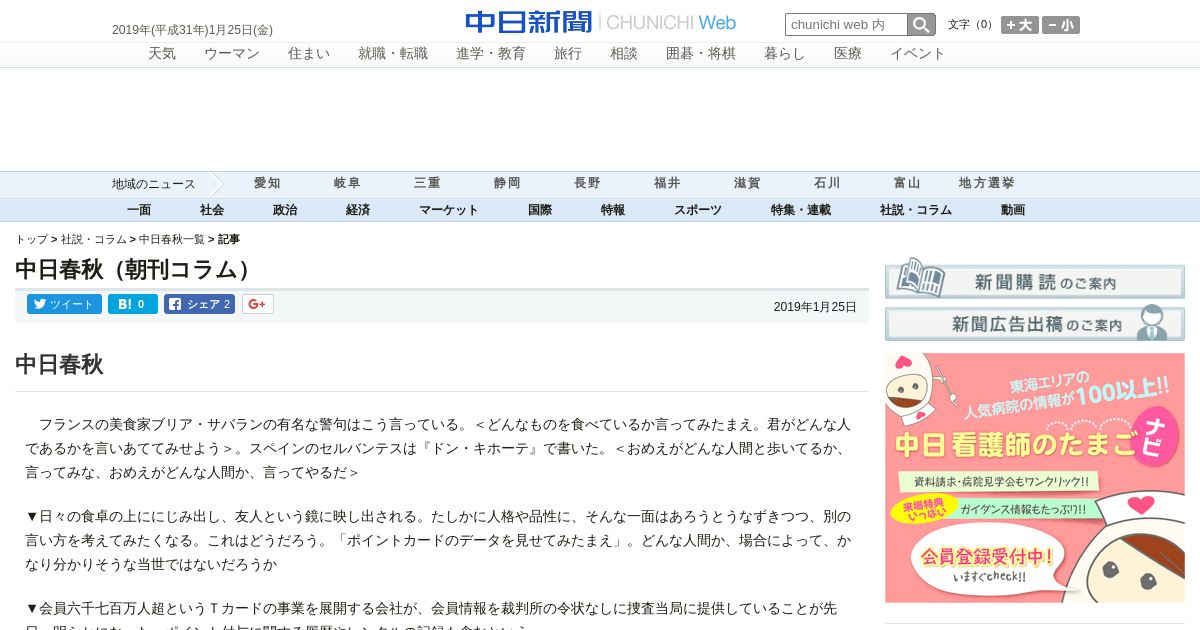Go to the スポーツ section
The image size is (1200, 630).
pos(698,210)
